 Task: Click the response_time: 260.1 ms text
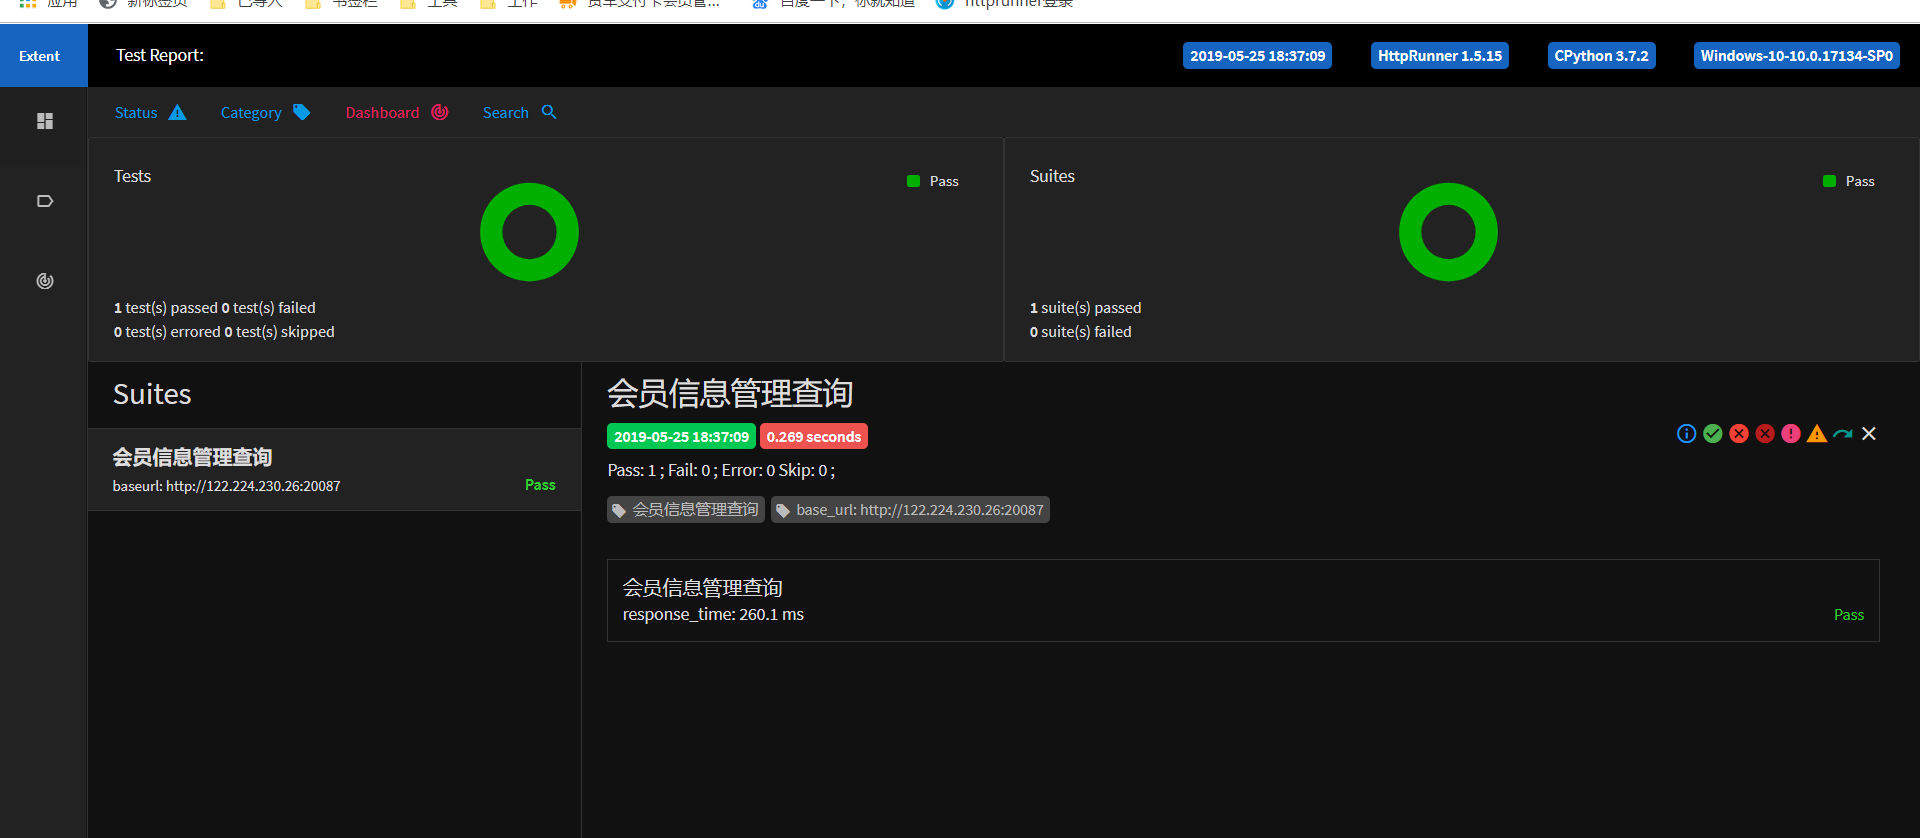tap(713, 615)
